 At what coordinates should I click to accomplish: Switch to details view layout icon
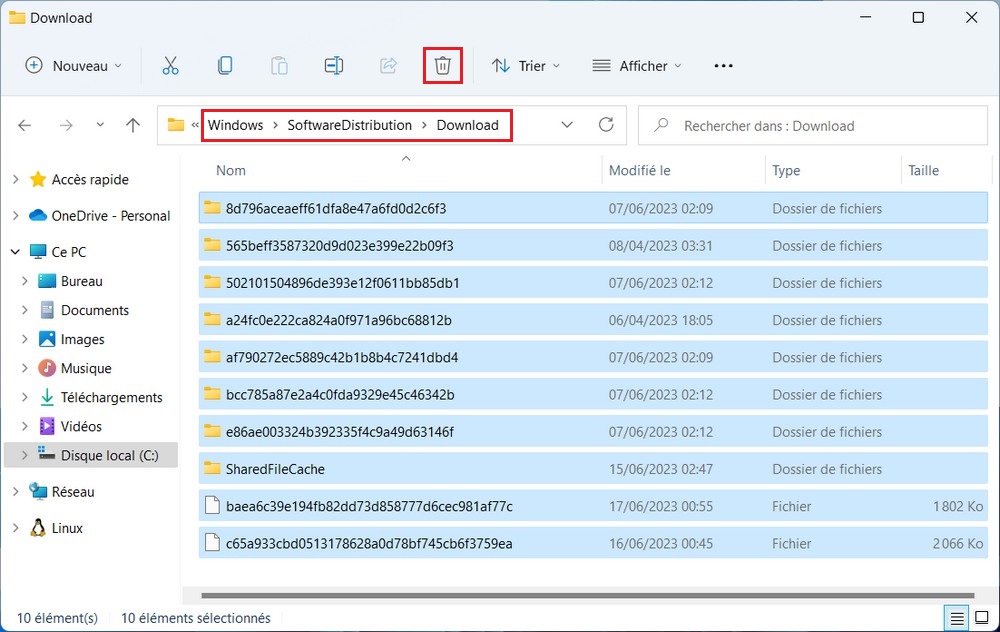(955, 618)
